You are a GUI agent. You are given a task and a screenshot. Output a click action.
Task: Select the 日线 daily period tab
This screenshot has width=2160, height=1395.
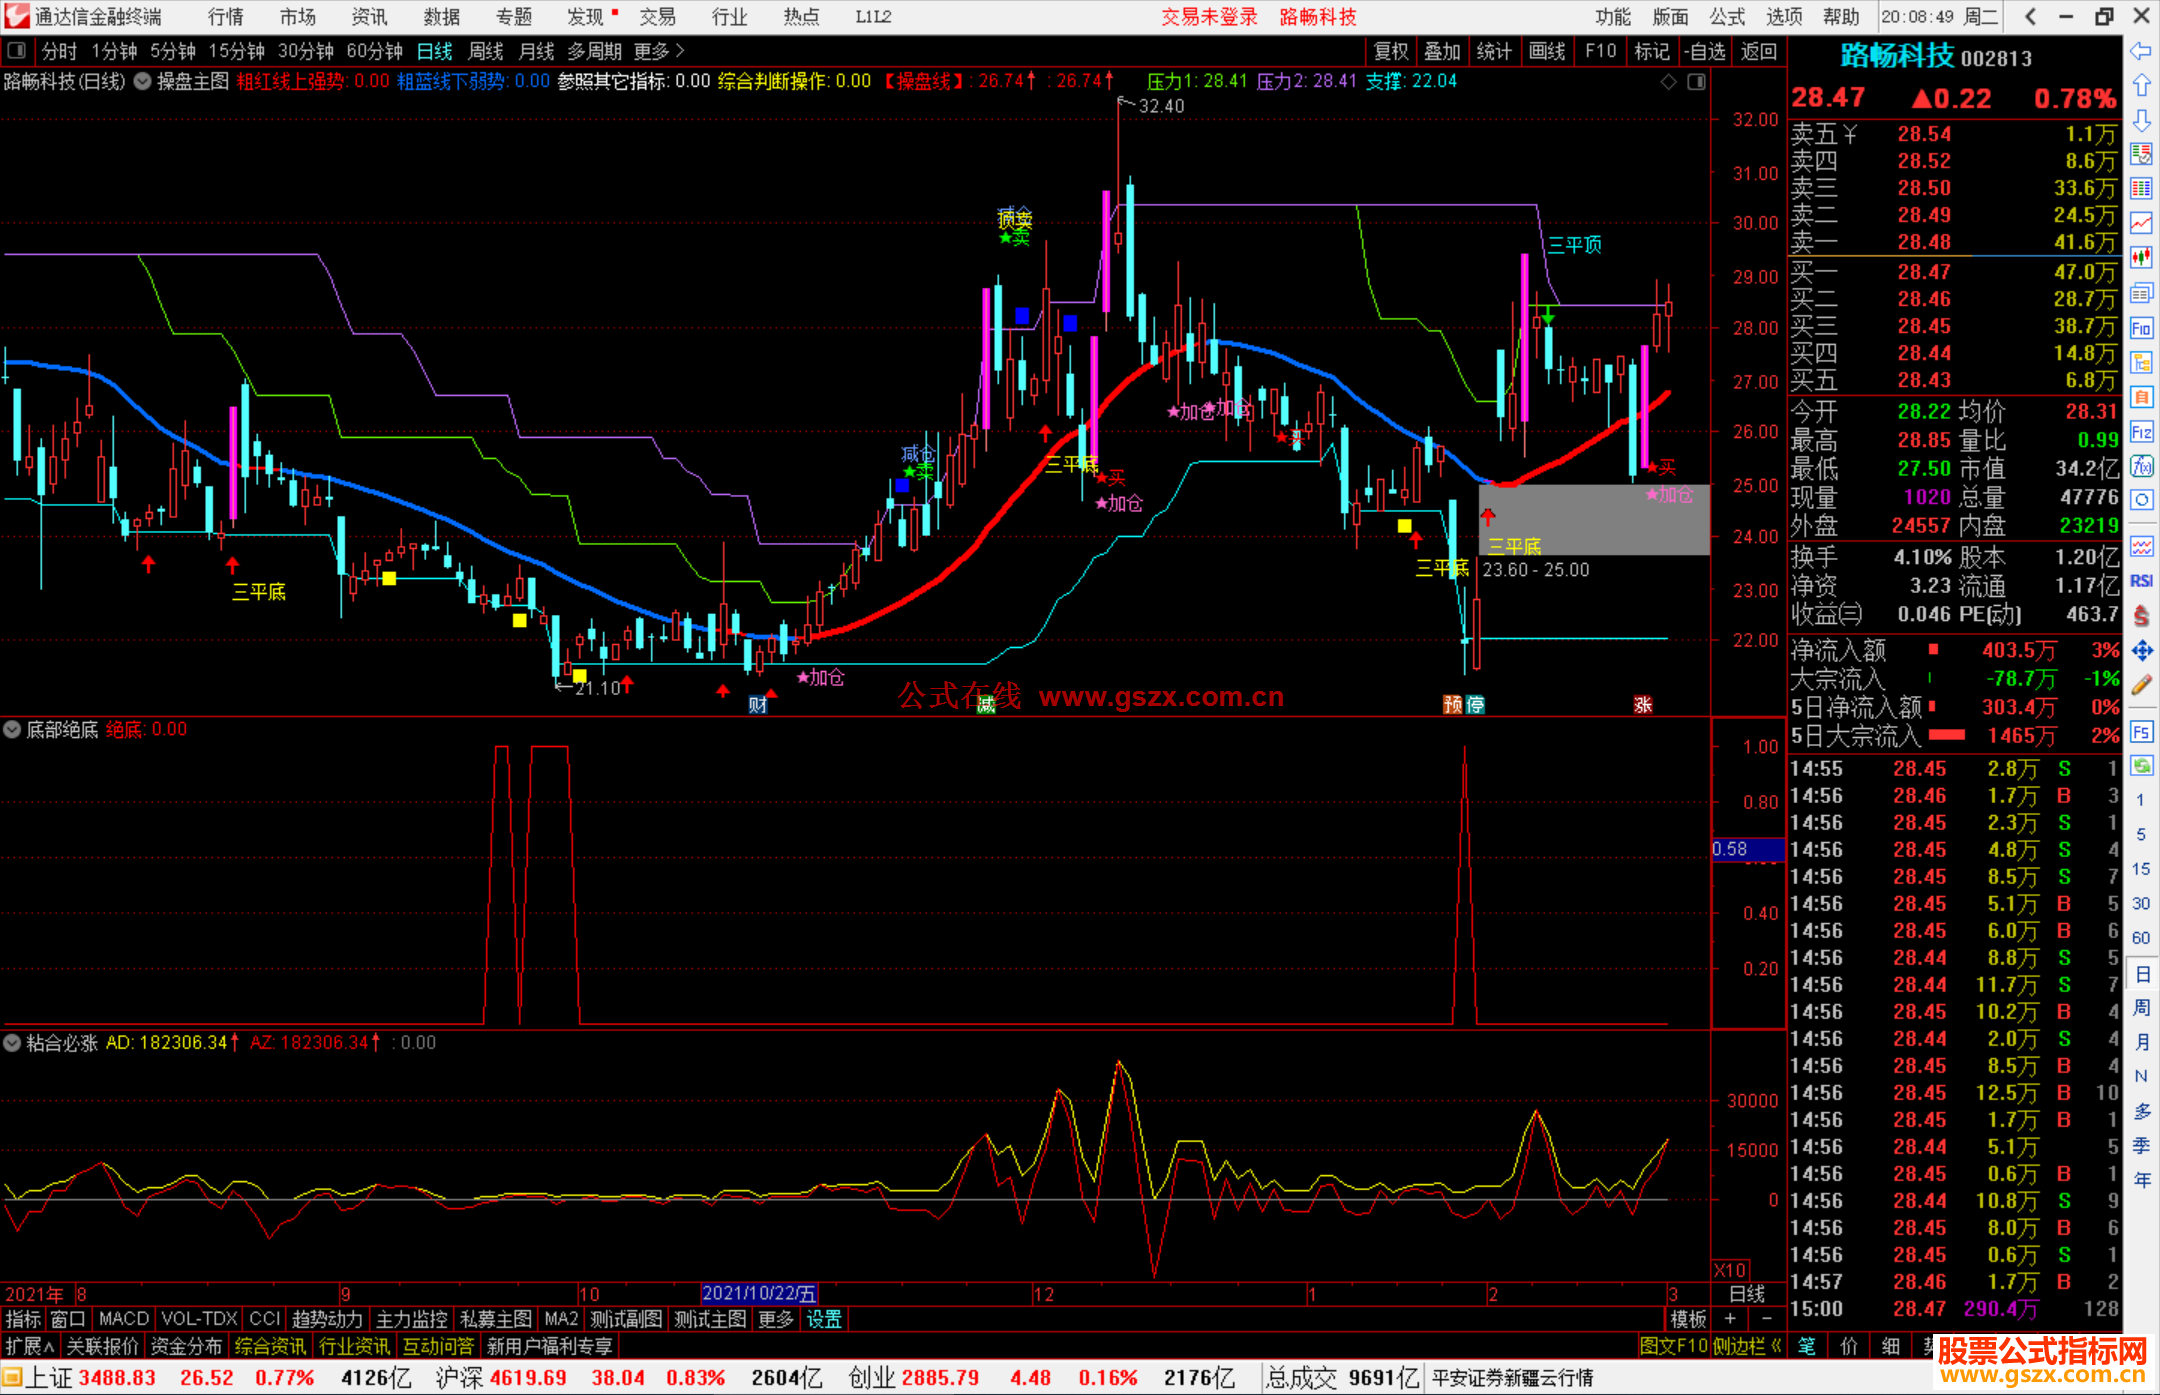435,51
